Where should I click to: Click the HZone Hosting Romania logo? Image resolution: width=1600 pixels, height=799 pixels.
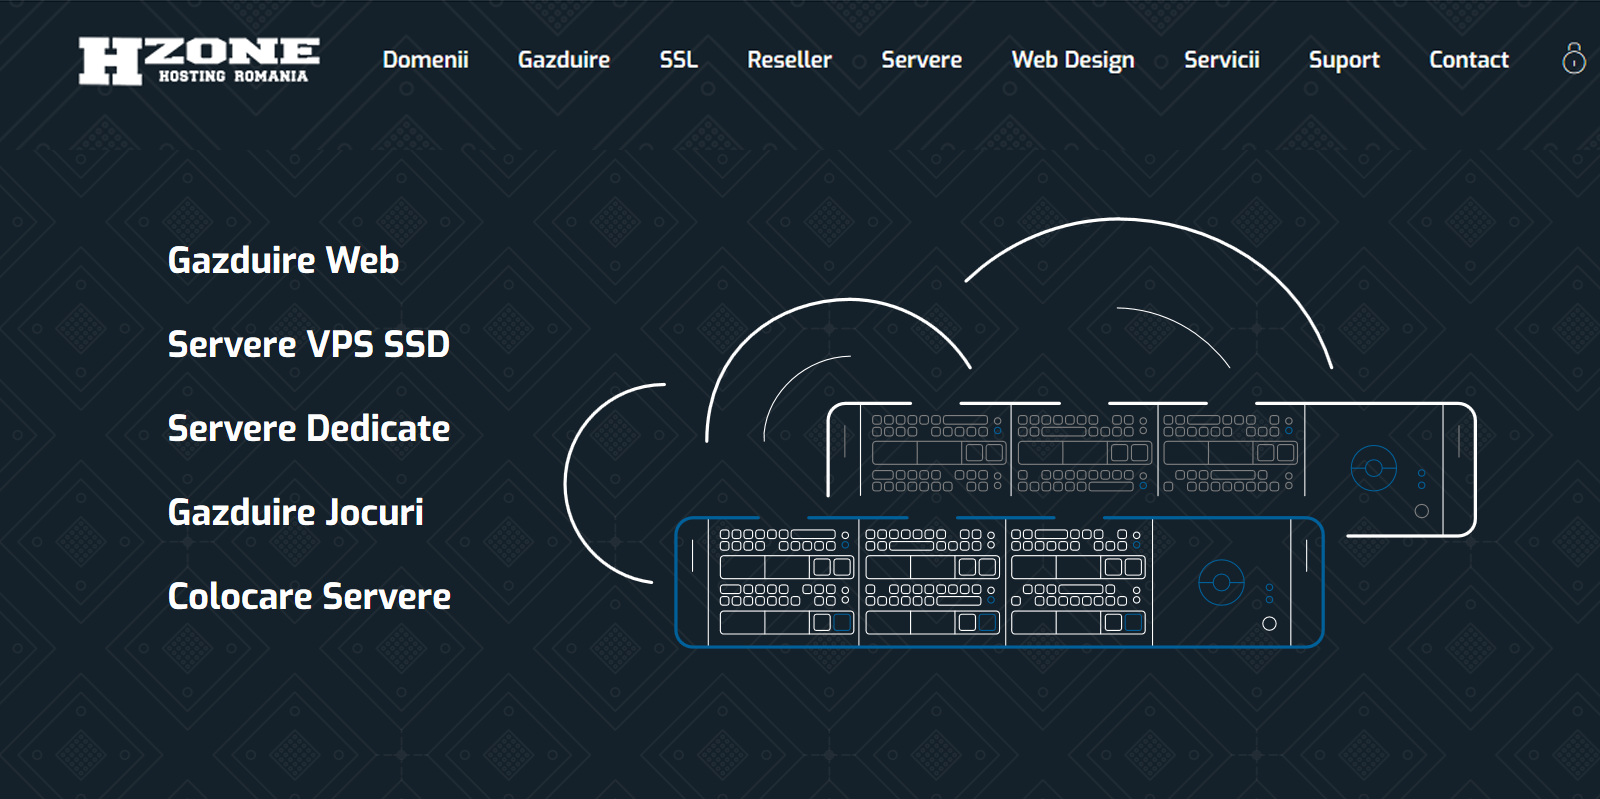click(x=199, y=60)
